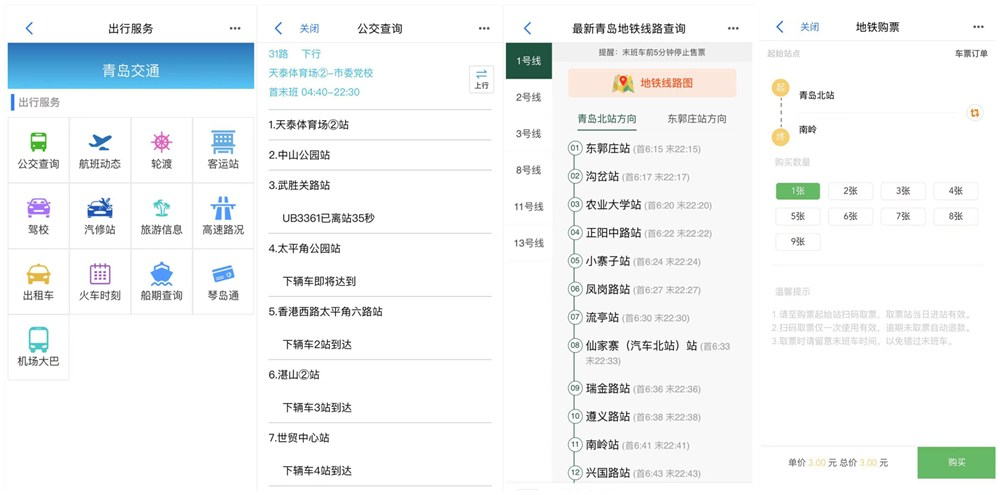Image resolution: width=1000 pixels, height=495 pixels.
Task: Open more options in 地铁购票 header
Action: pos(978,28)
